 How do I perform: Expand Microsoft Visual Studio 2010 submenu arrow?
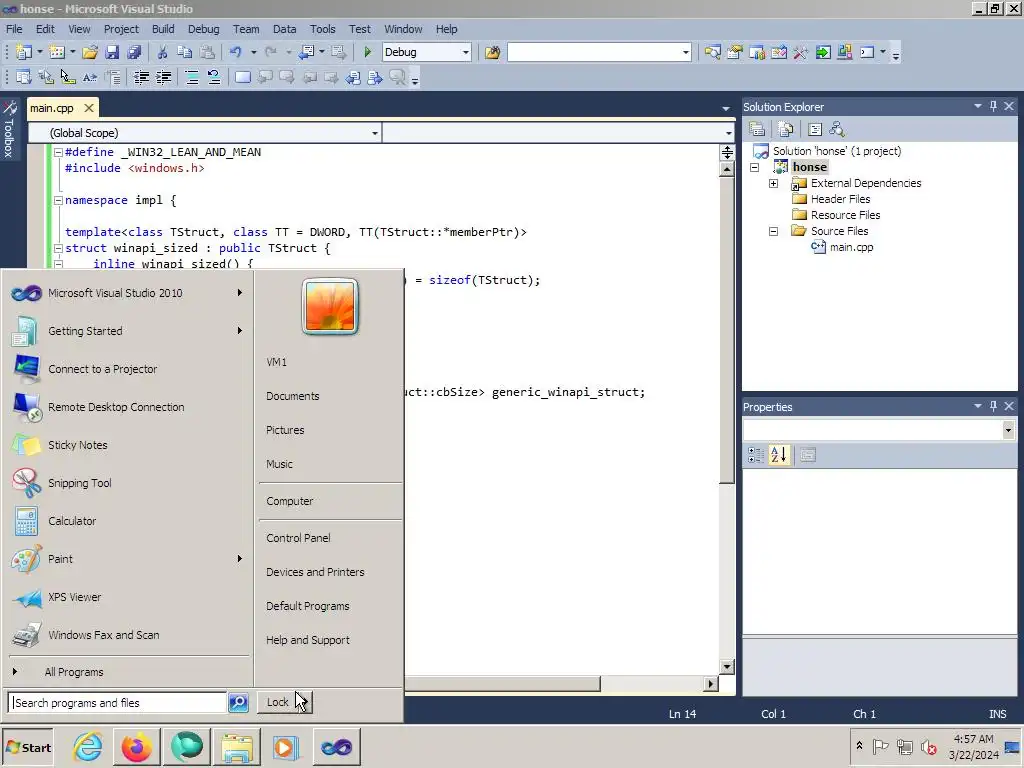[x=240, y=293]
